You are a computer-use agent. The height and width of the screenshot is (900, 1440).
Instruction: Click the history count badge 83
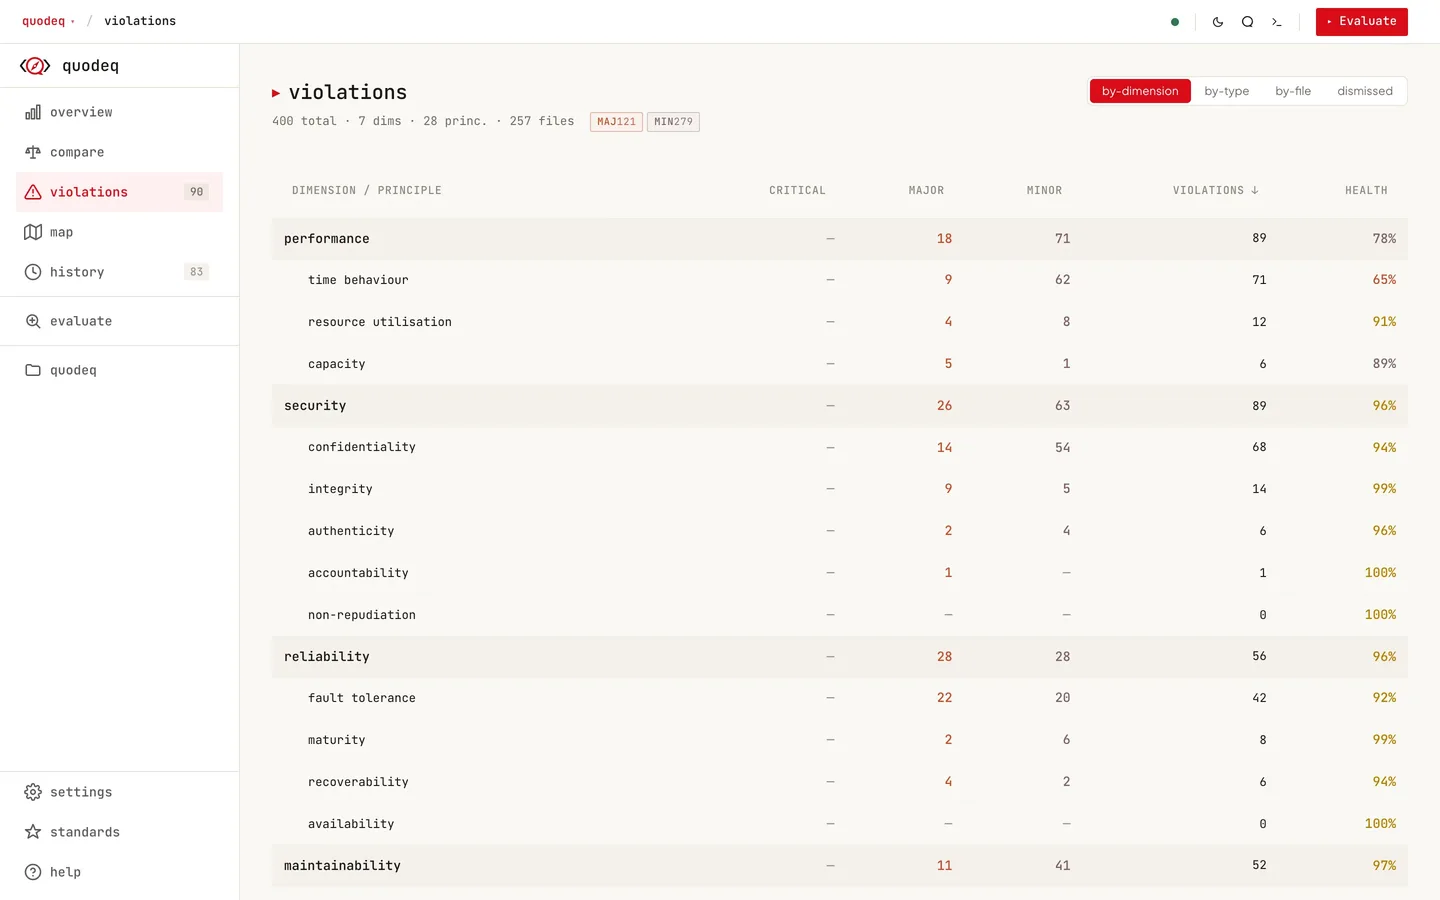tap(196, 272)
